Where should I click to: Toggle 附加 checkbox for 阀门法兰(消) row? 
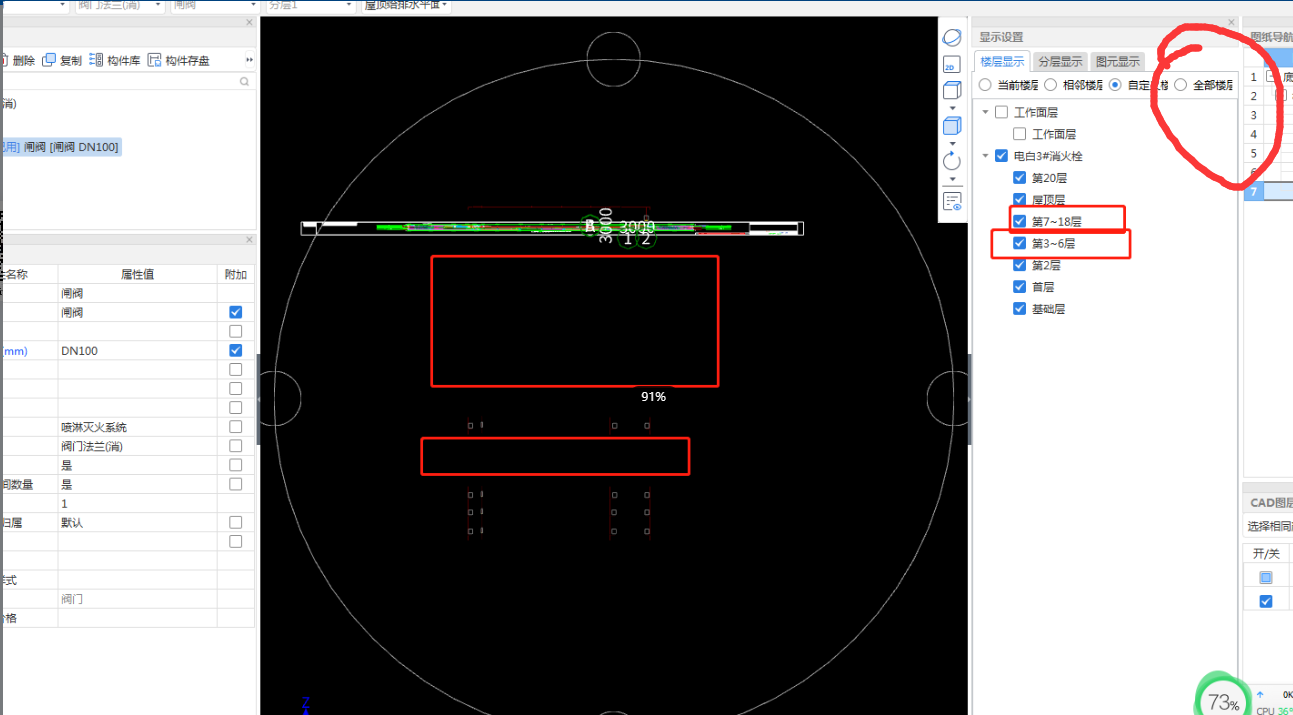[236, 446]
